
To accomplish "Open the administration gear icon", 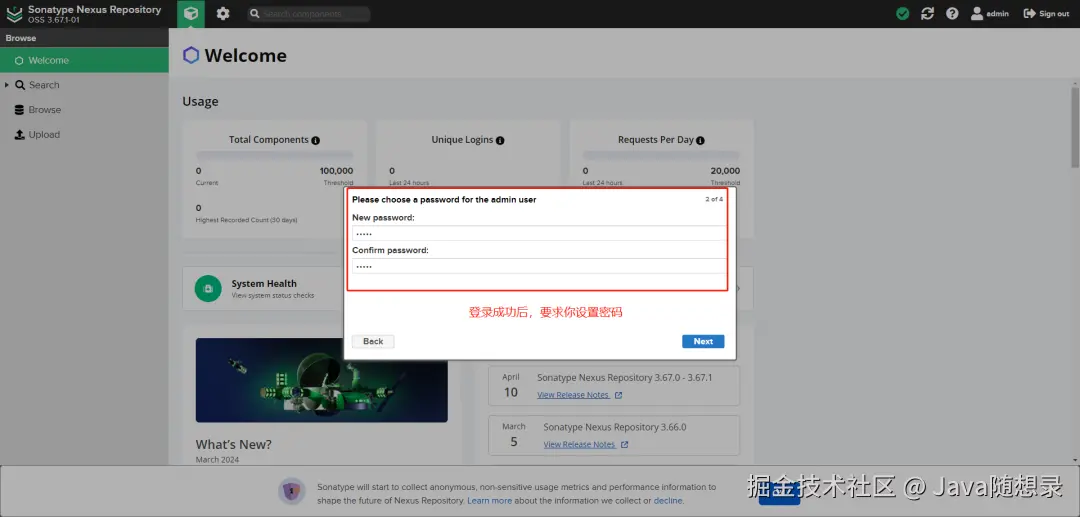I will pos(223,14).
